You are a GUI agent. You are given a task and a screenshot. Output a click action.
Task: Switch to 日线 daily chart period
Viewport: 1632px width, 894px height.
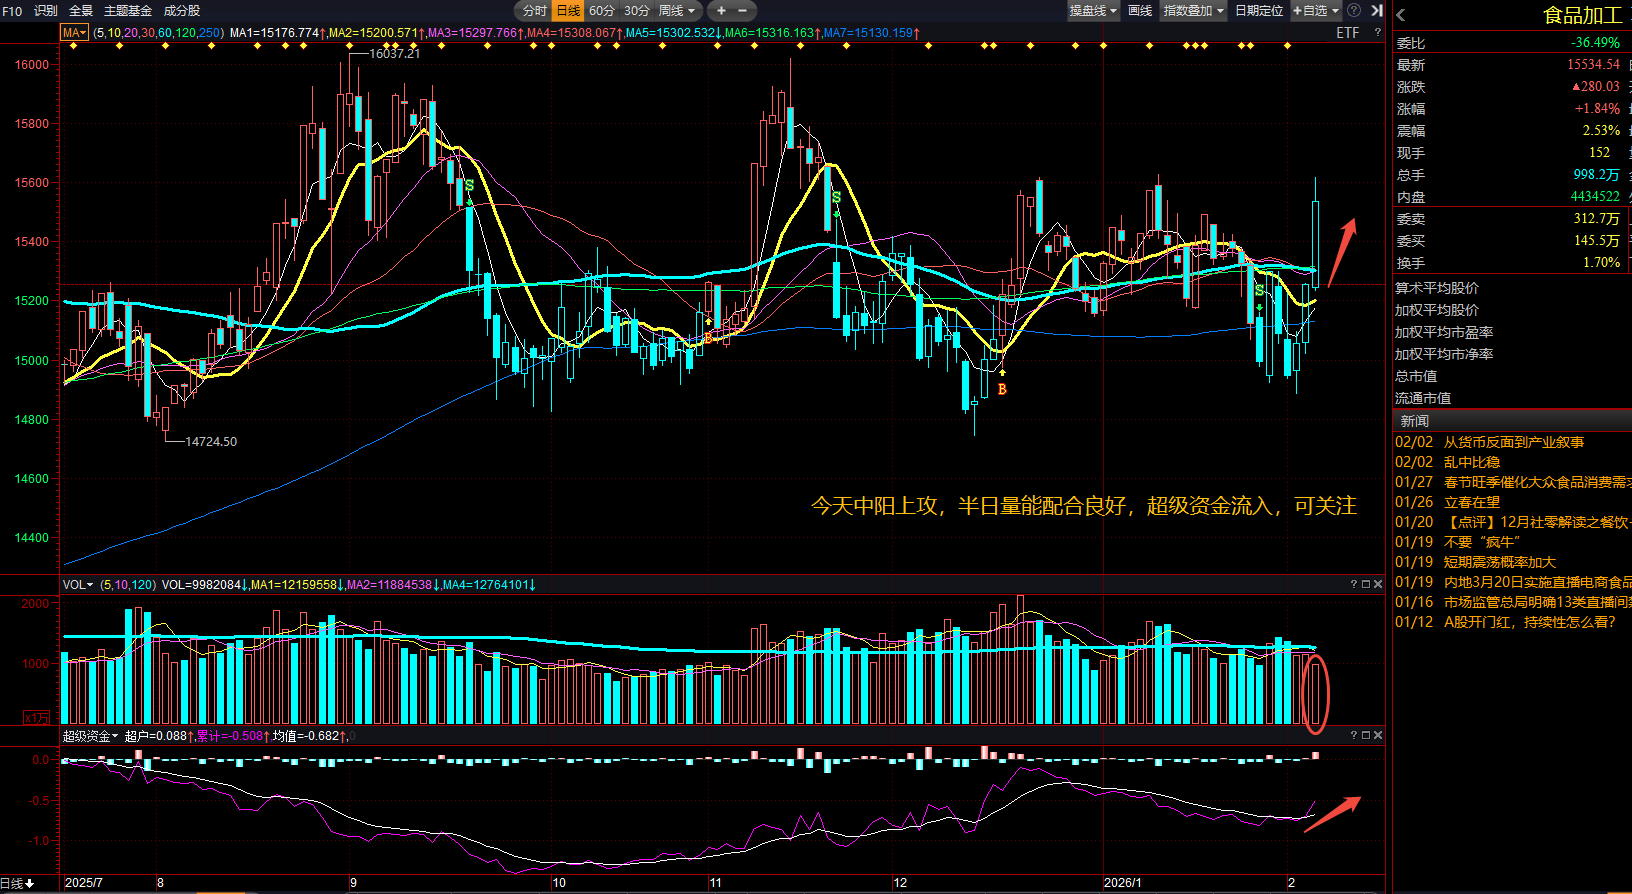tap(568, 11)
